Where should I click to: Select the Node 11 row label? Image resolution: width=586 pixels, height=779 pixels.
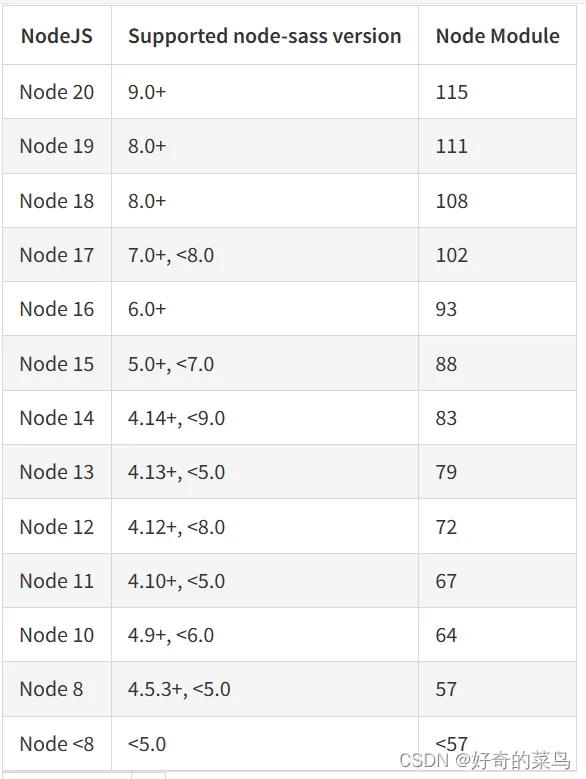[57, 581]
